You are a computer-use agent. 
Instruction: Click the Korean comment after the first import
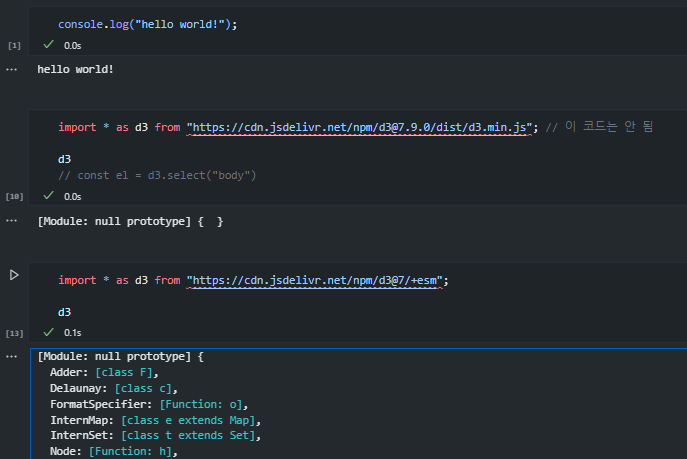pos(599,127)
